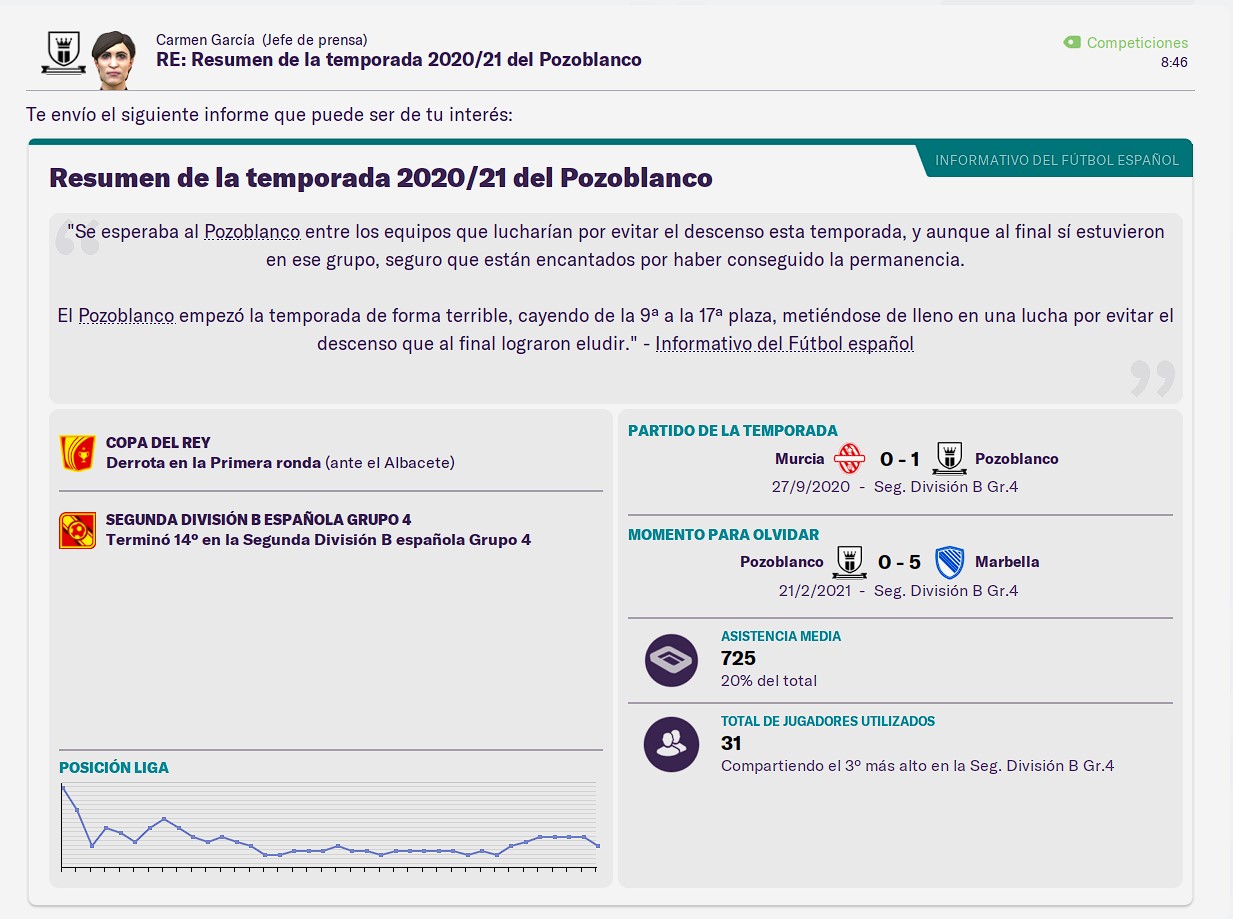
Task: Click Compartiendo el 3º más alto text
Action: (917, 766)
